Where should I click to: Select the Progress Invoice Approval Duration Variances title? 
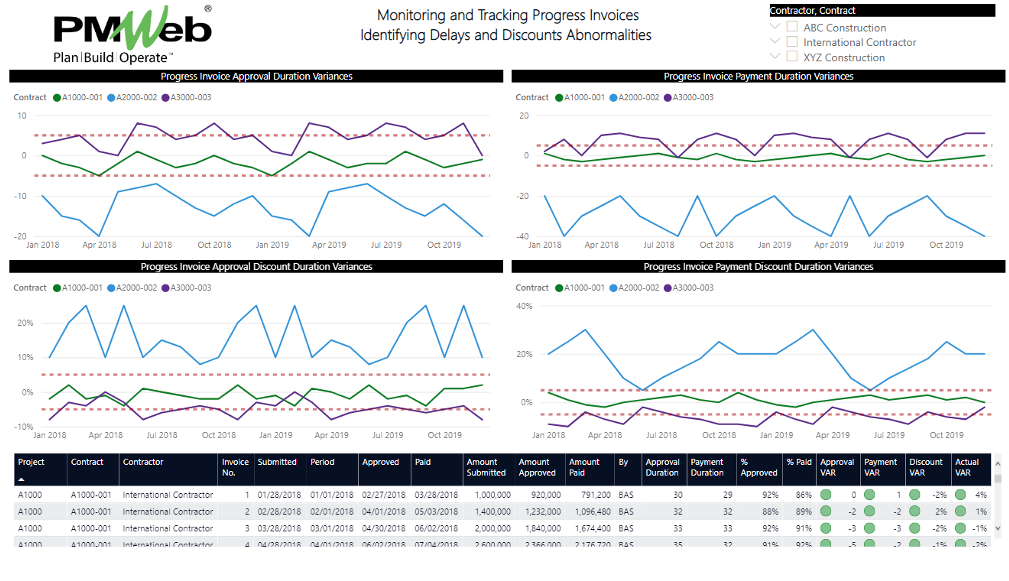coord(257,76)
